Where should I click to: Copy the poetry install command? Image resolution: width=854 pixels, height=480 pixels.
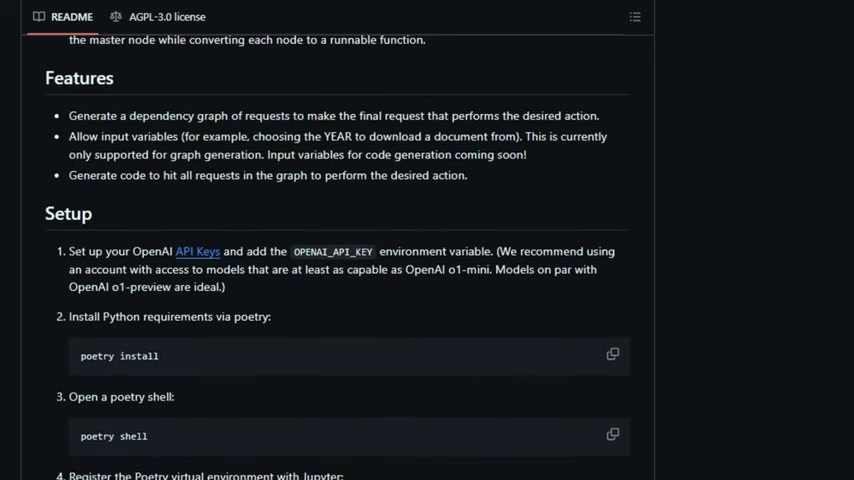[613, 354]
